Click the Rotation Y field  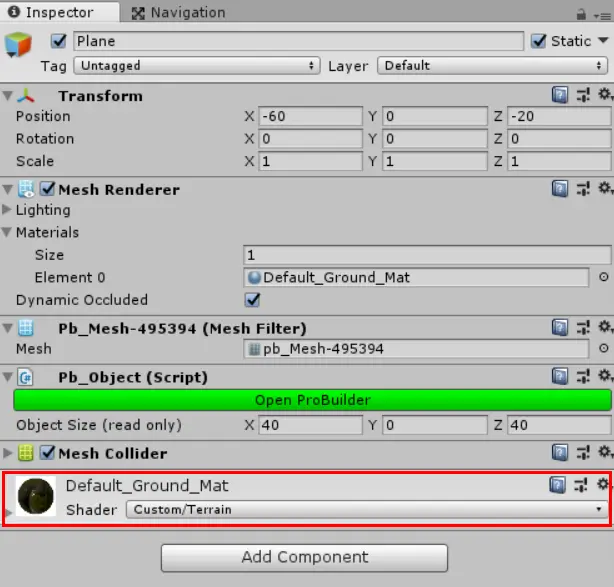435,139
